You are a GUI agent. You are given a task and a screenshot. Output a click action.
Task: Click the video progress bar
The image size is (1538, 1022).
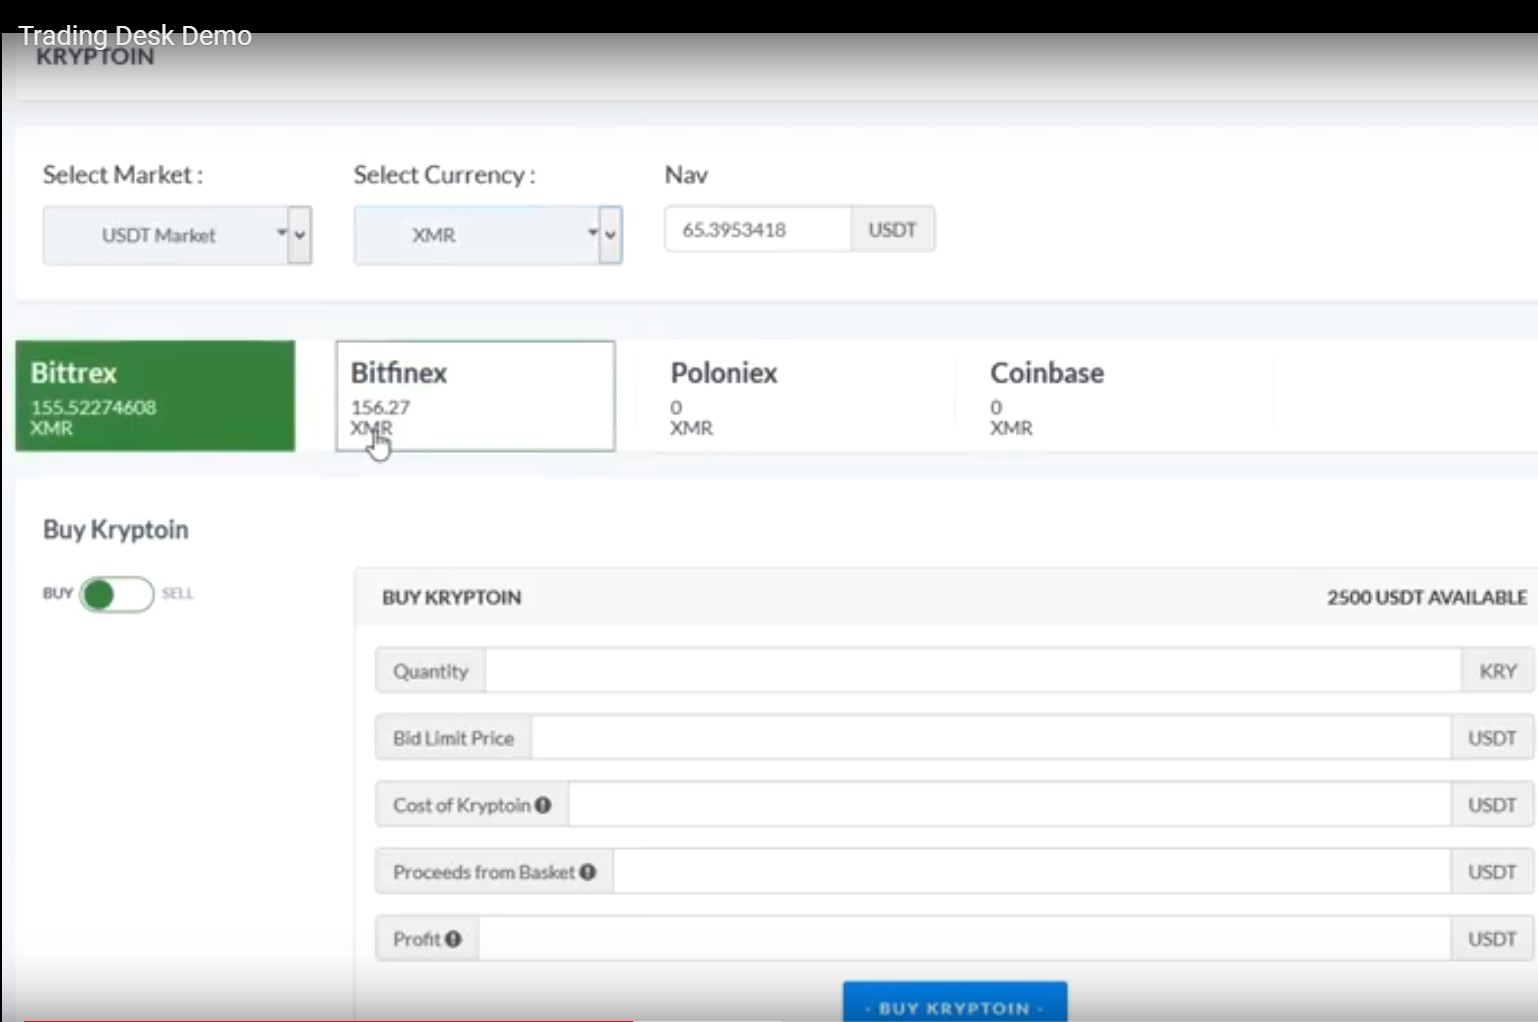[769, 1020]
